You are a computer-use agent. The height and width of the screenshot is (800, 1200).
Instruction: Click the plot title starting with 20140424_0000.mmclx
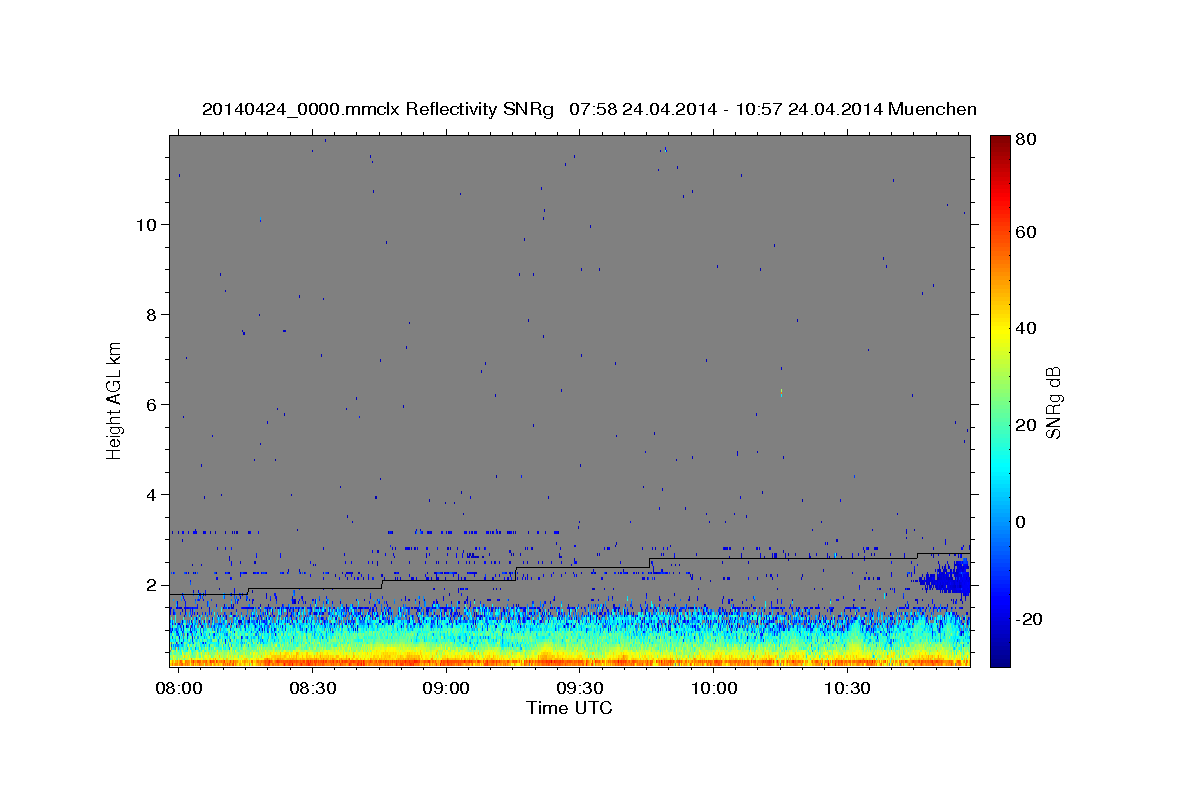[589, 109]
